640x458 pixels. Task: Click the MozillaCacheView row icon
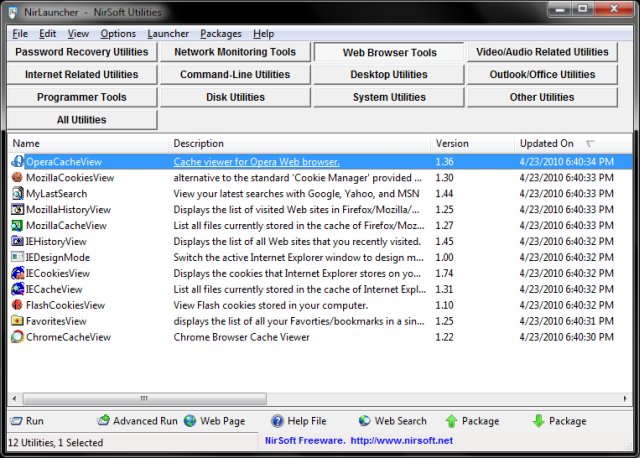tap(17, 225)
